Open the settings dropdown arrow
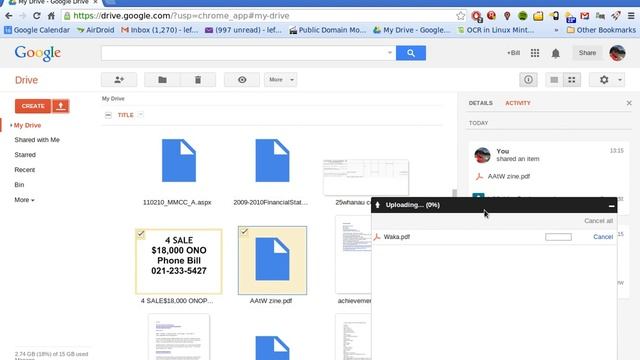This screenshot has width=640, height=360. pyautogui.click(x=620, y=80)
